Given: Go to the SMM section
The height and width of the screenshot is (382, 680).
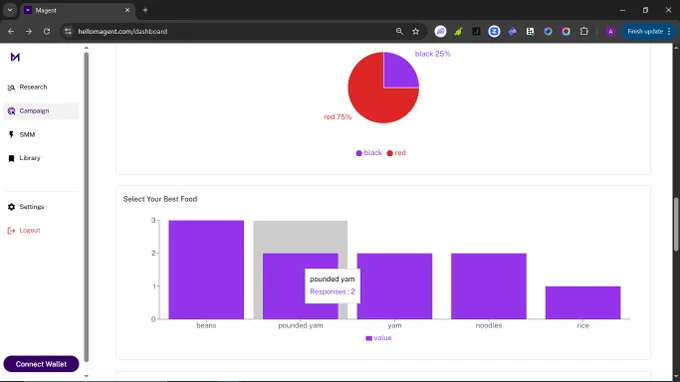Looking at the screenshot, I should pos(41,135).
